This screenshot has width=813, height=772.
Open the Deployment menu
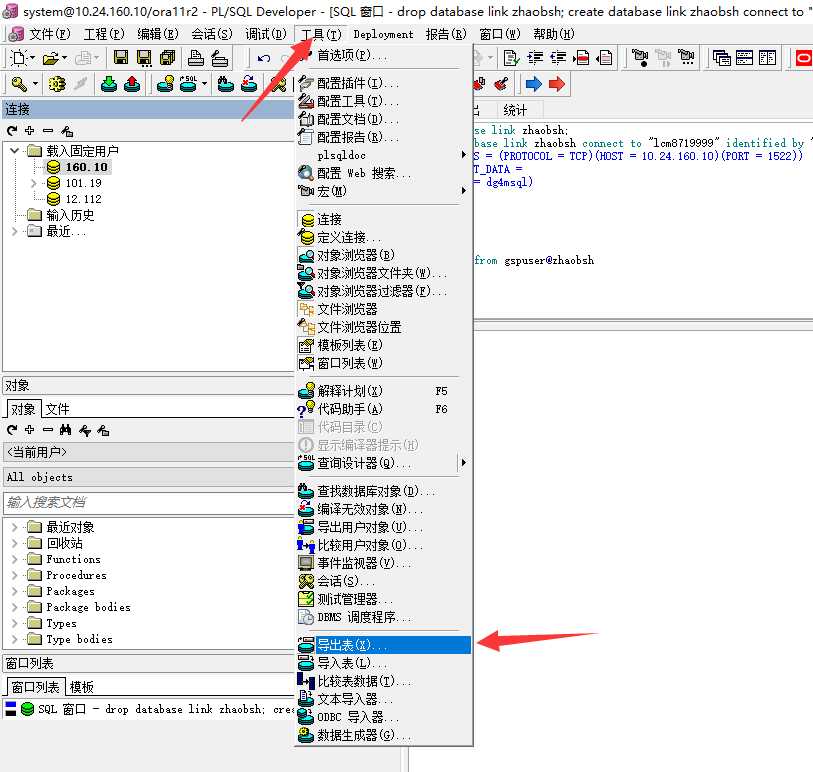(x=384, y=34)
